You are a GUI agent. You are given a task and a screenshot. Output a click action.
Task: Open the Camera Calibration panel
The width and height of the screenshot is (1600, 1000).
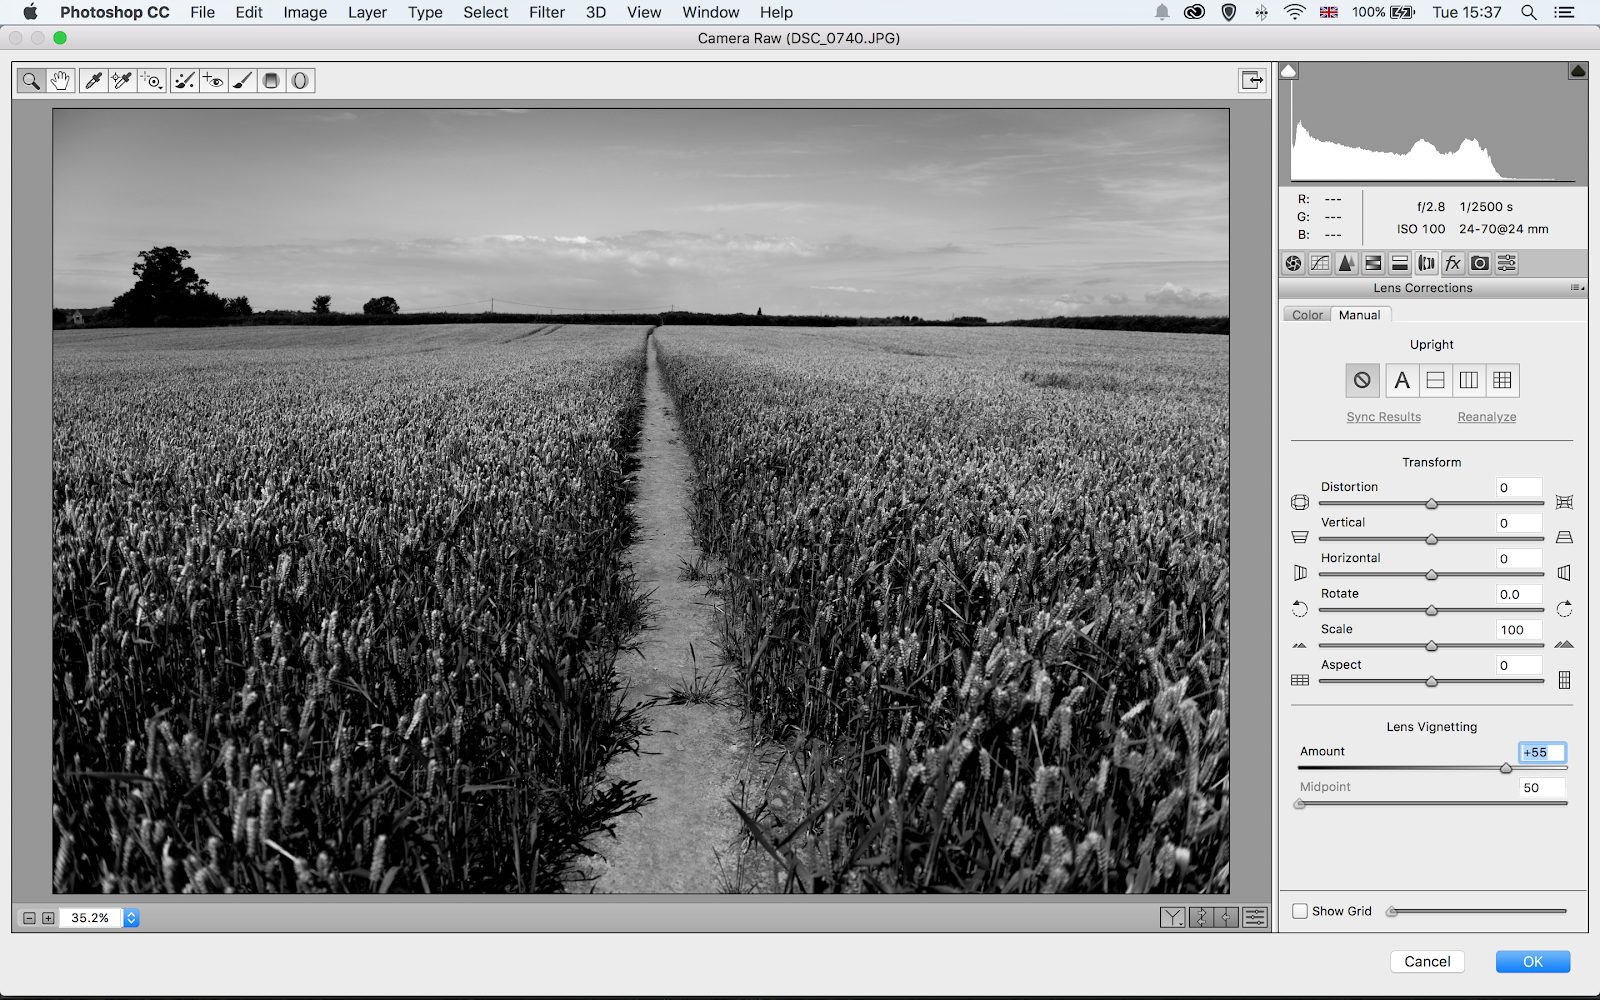(x=1480, y=263)
